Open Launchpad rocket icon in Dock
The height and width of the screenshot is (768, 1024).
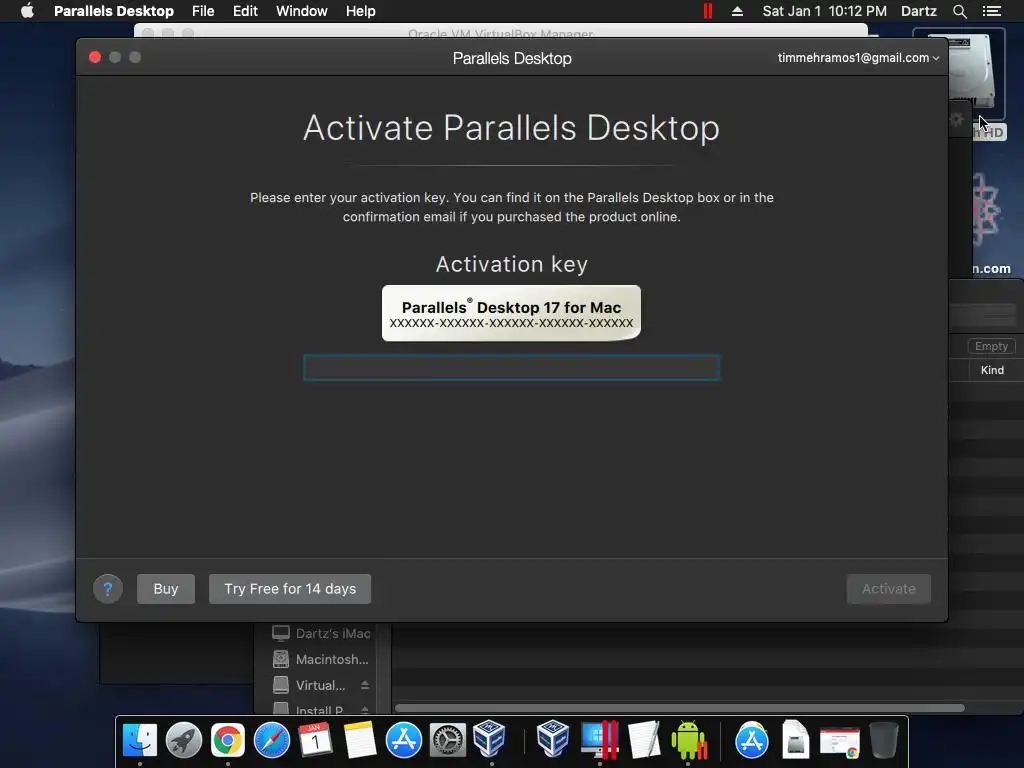[x=184, y=740]
